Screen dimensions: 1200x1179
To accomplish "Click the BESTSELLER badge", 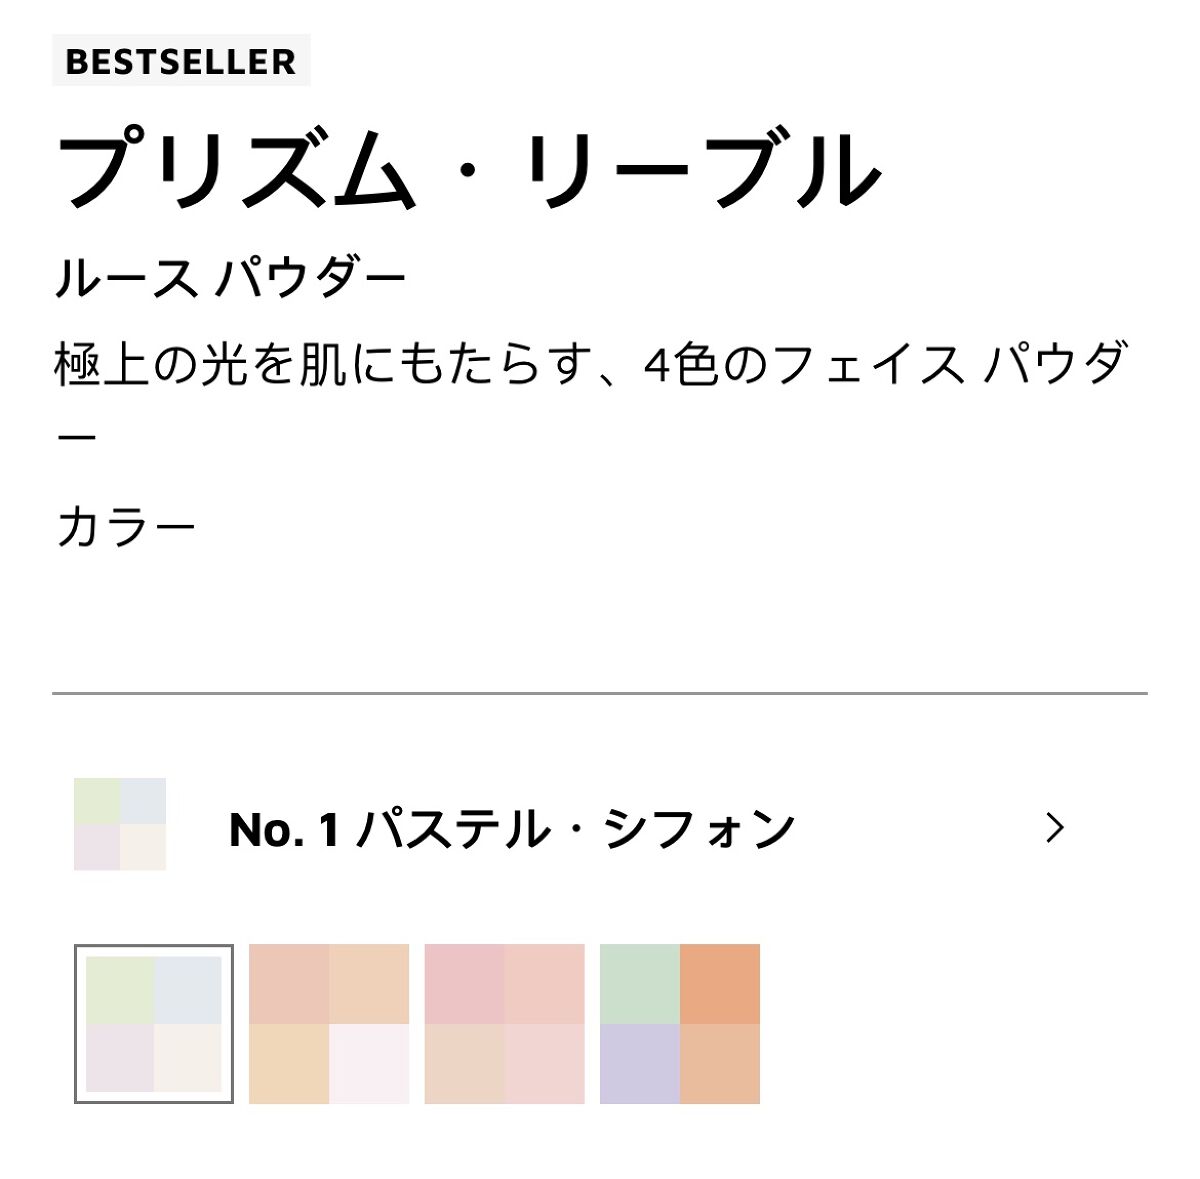I will (181, 61).
